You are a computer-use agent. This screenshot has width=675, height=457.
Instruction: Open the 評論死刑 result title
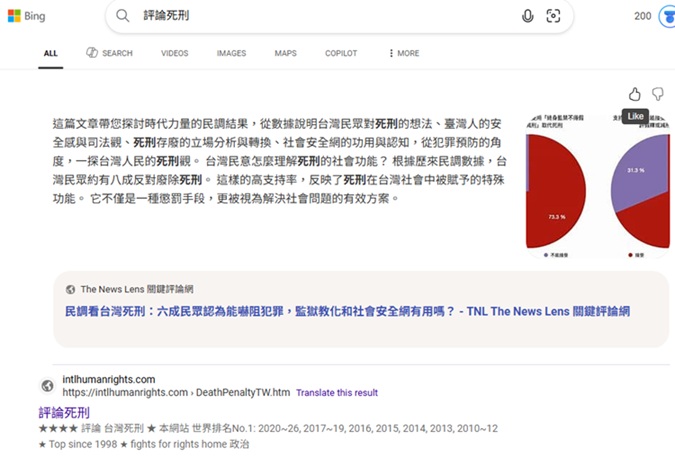tap(64, 412)
